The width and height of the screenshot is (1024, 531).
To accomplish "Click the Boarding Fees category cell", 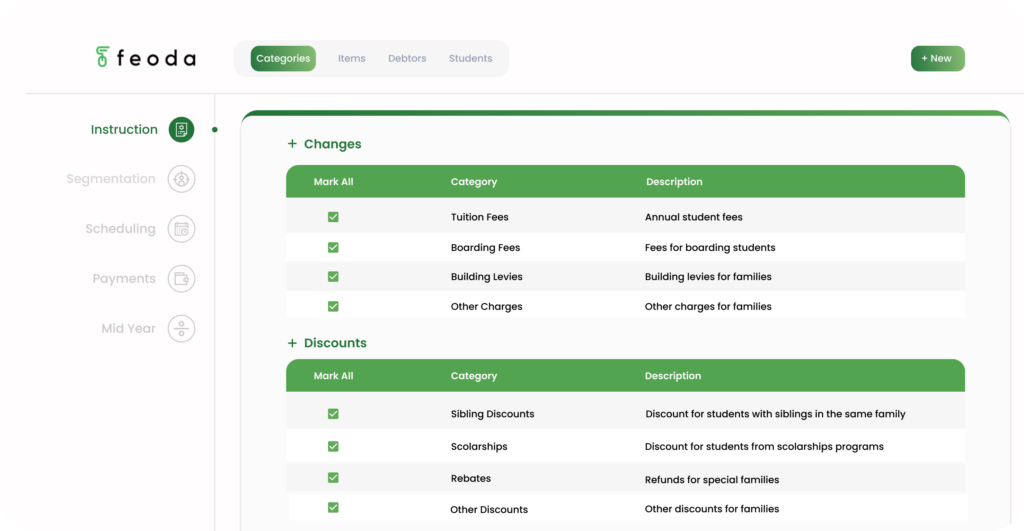I will [485, 248].
